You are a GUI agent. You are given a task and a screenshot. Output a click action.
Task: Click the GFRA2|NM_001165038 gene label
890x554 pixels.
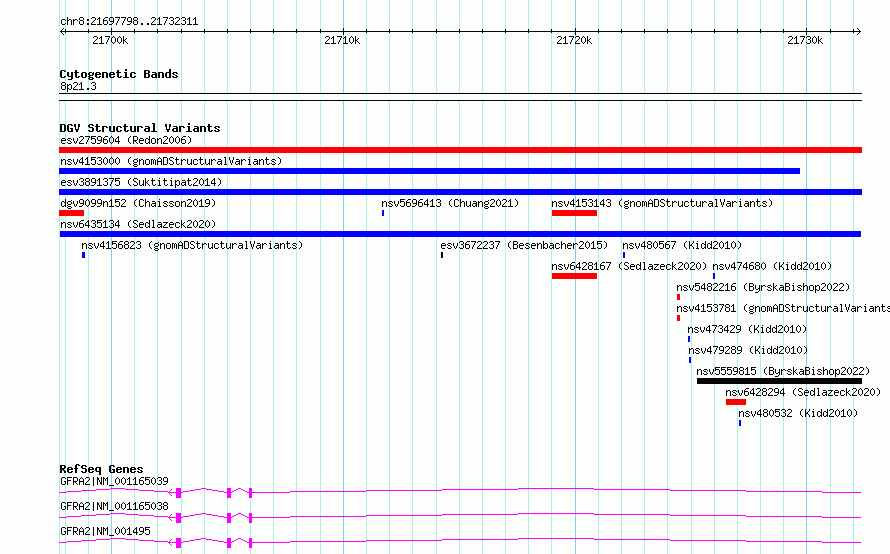[114, 506]
